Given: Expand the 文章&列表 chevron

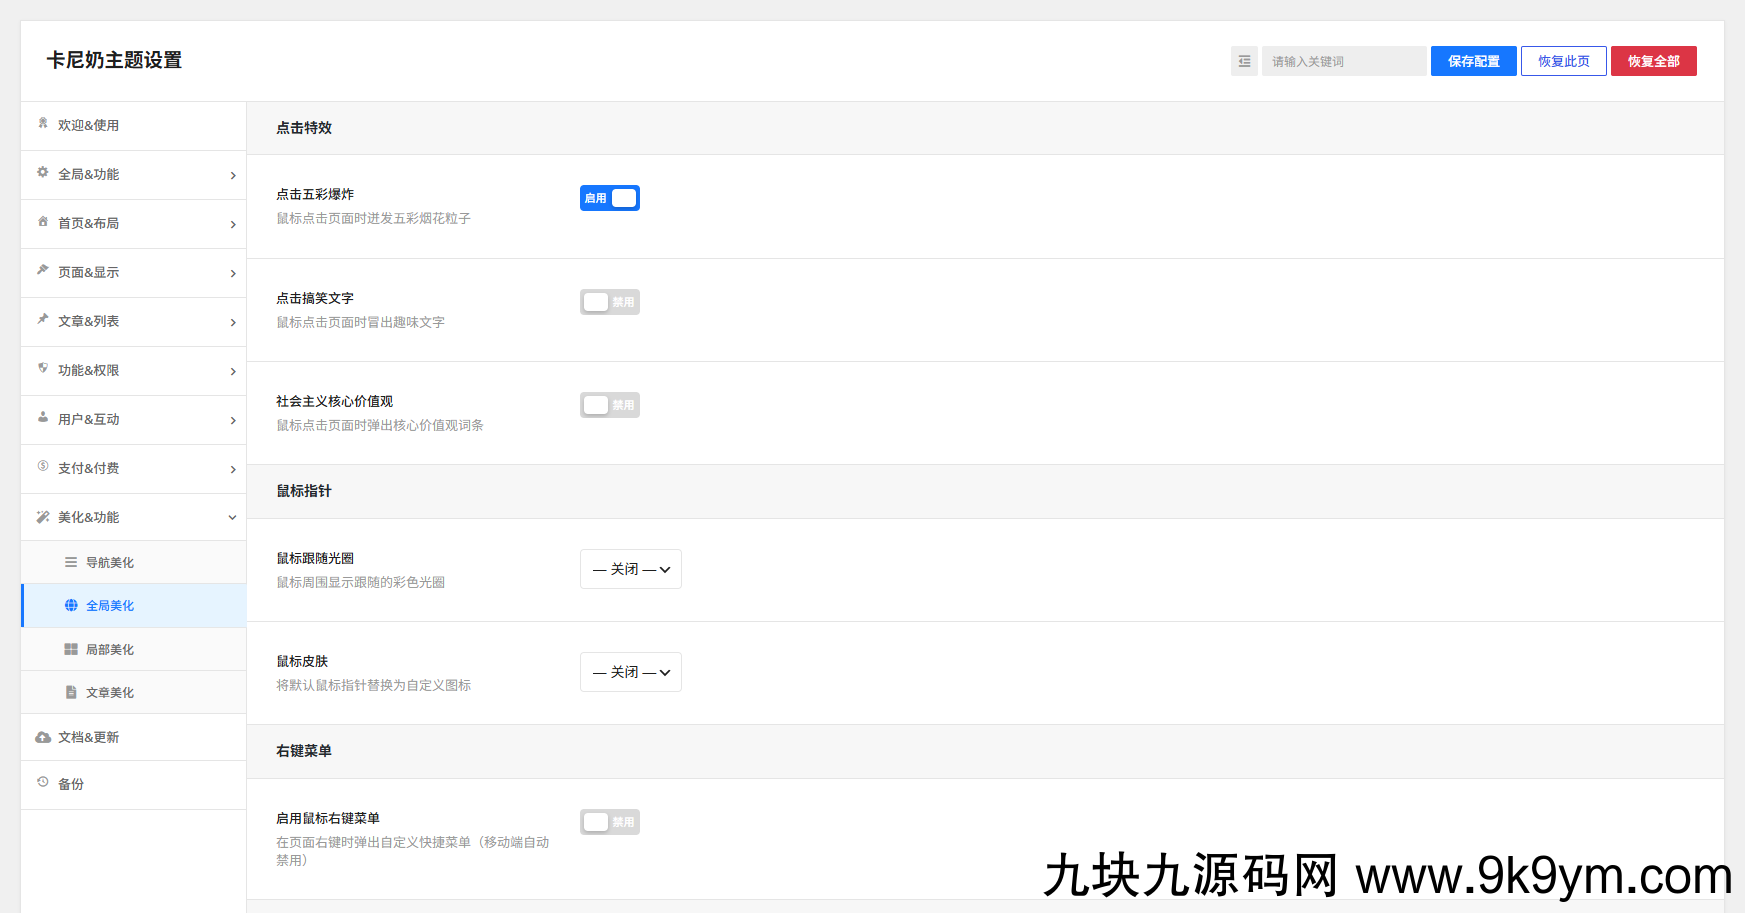Looking at the screenshot, I should point(233,322).
